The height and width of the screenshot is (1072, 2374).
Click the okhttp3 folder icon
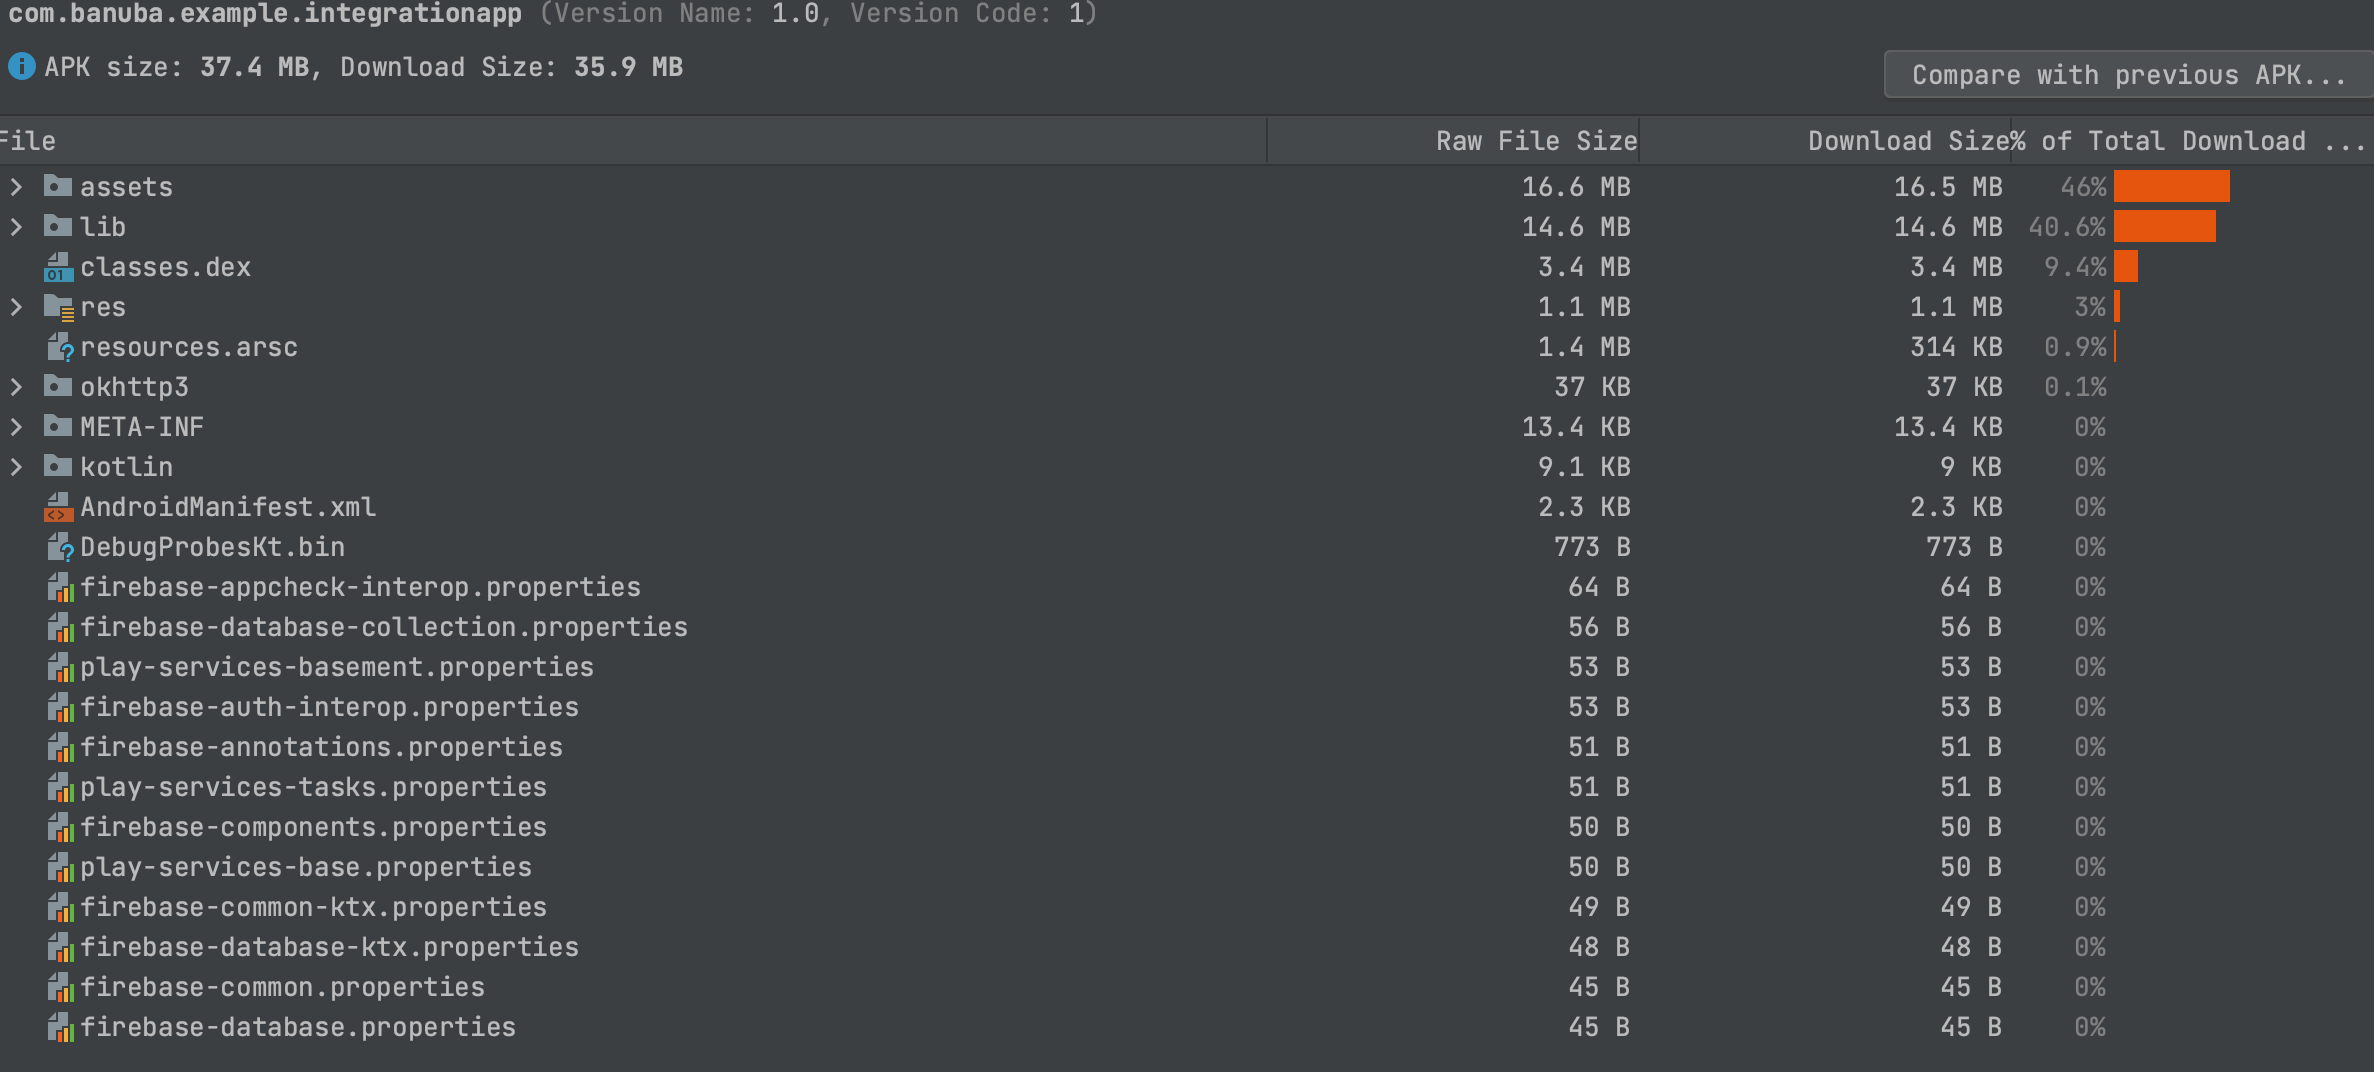click(x=58, y=386)
